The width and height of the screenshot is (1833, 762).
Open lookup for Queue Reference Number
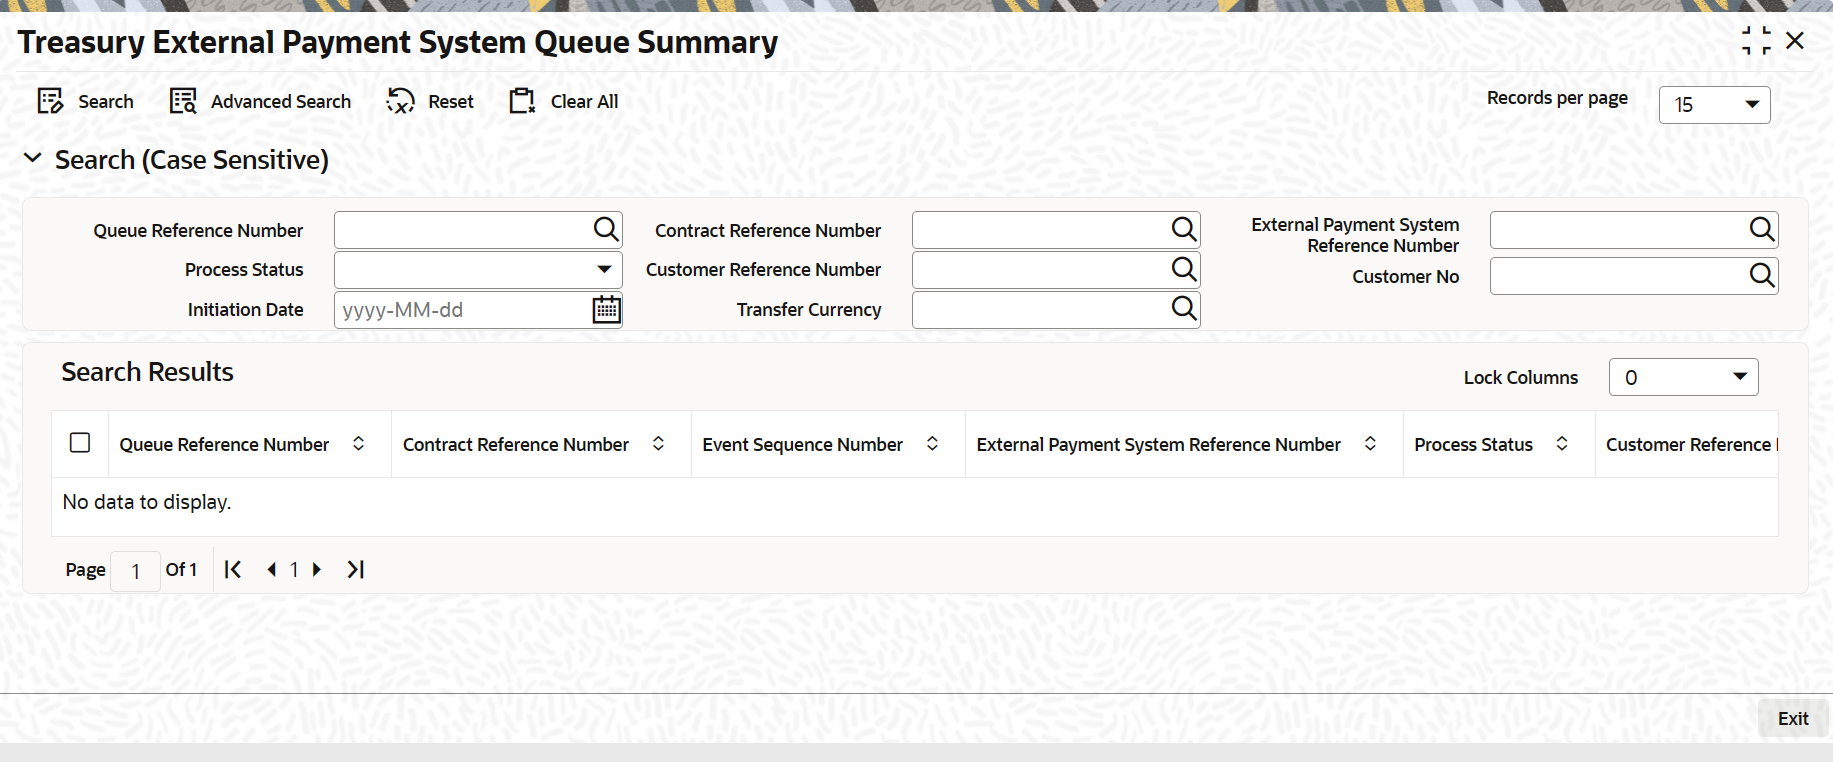[x=606, y=230]
